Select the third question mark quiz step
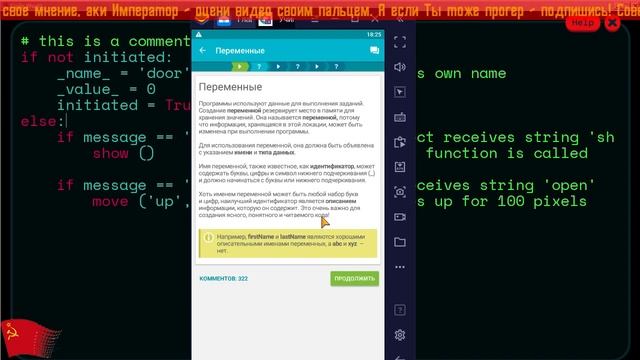The image size is (640, 360). 336,66
